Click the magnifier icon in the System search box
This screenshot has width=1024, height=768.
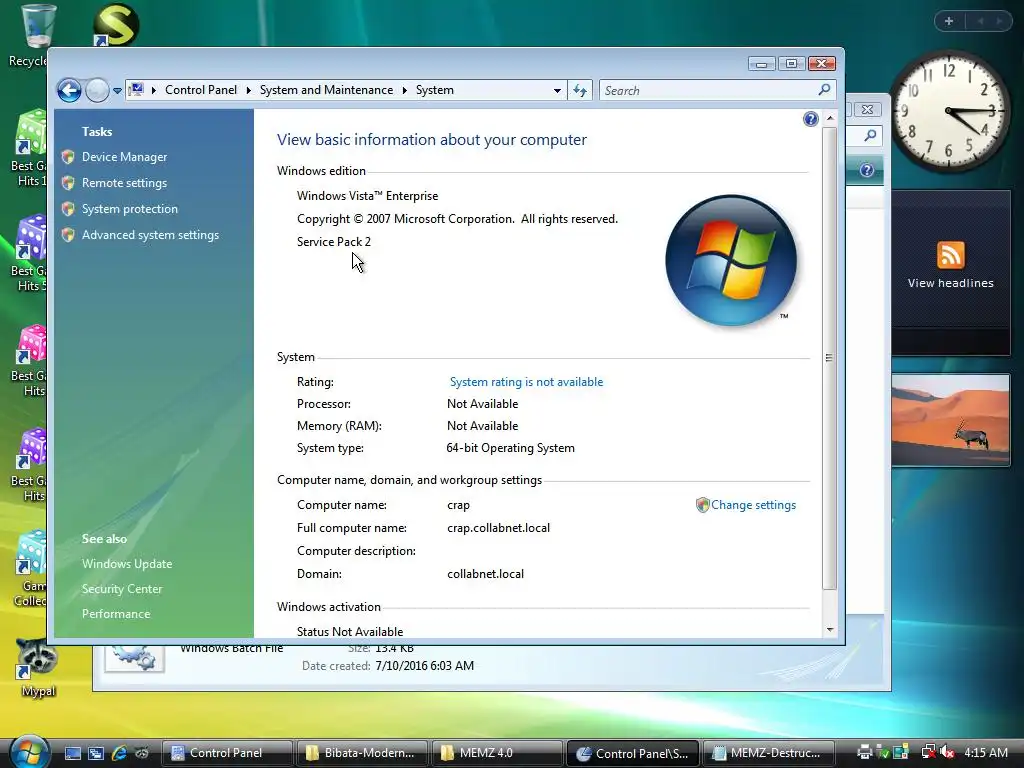click(825, 89)
